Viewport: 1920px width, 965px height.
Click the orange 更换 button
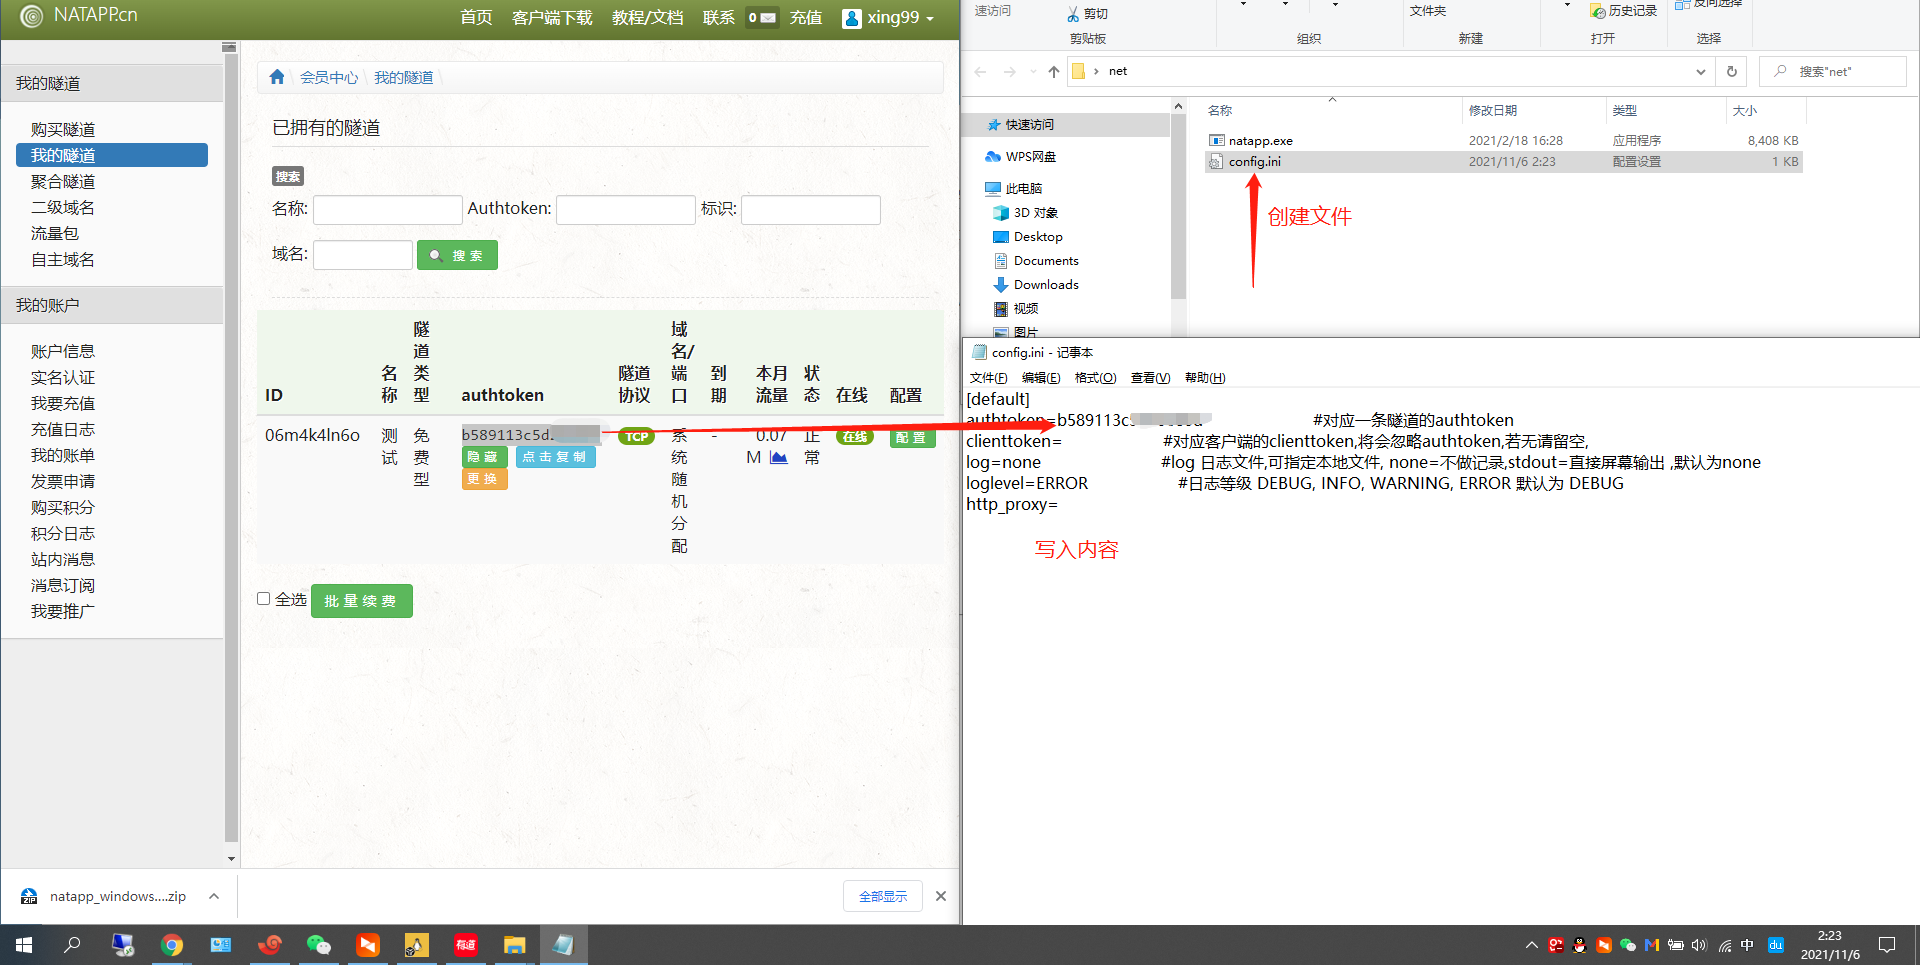pos(484,479)
